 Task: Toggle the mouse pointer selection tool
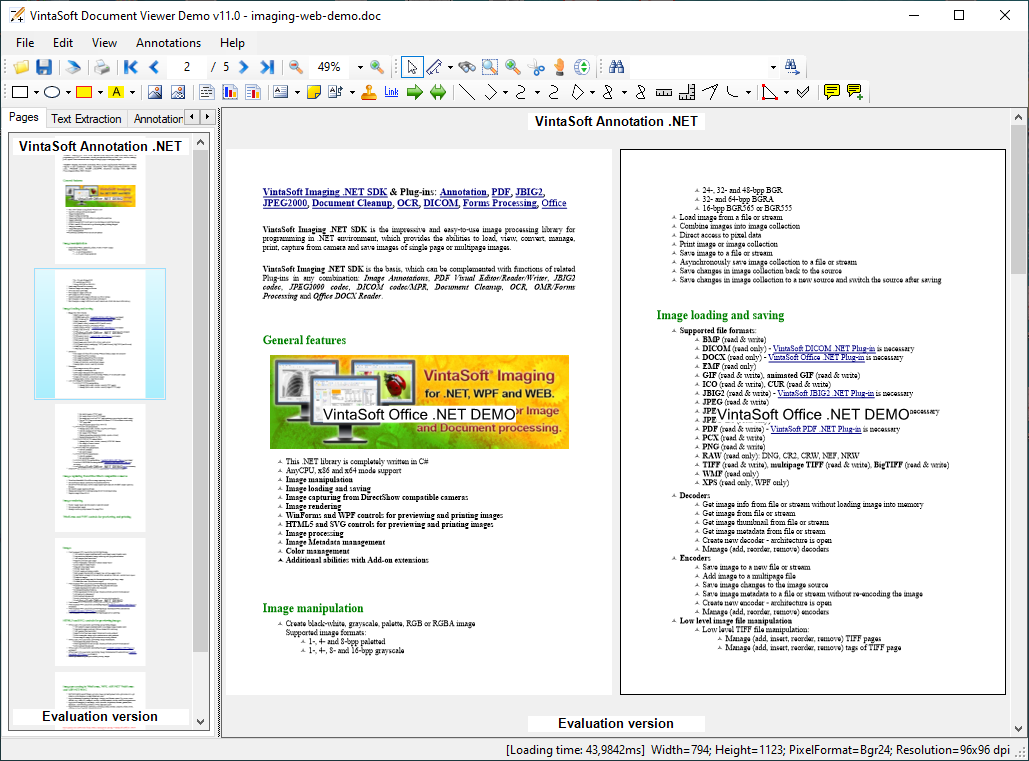pyautogui.click(x=411, y=67)
